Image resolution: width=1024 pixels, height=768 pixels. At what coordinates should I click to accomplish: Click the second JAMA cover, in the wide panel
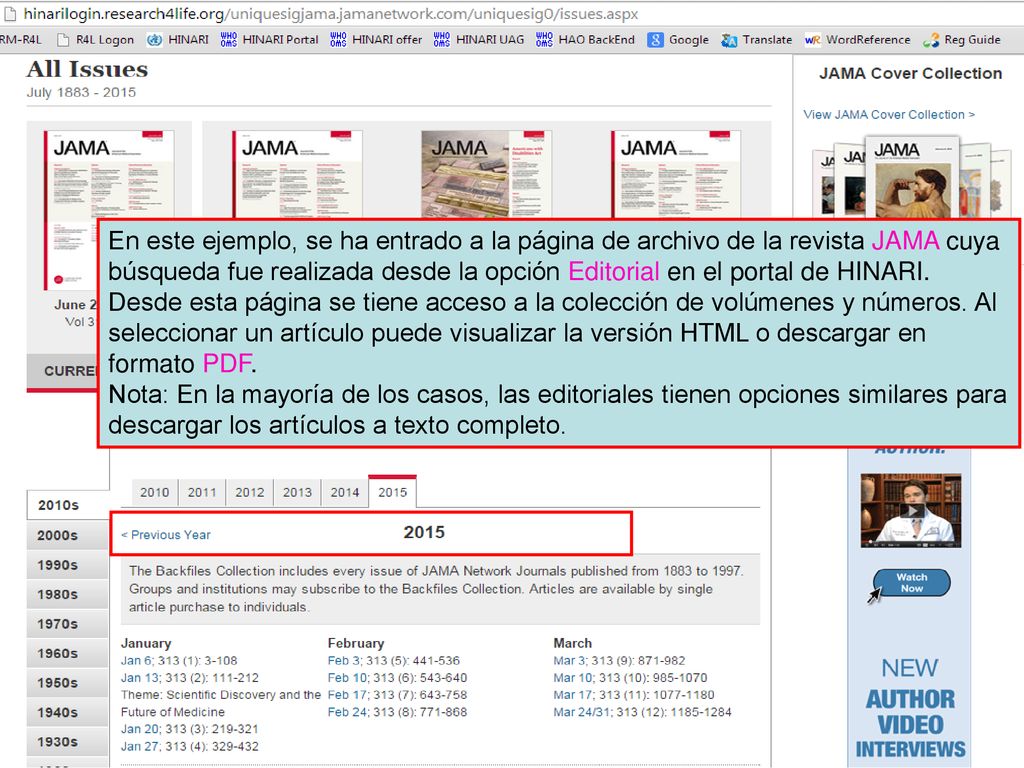coord(297,174)
